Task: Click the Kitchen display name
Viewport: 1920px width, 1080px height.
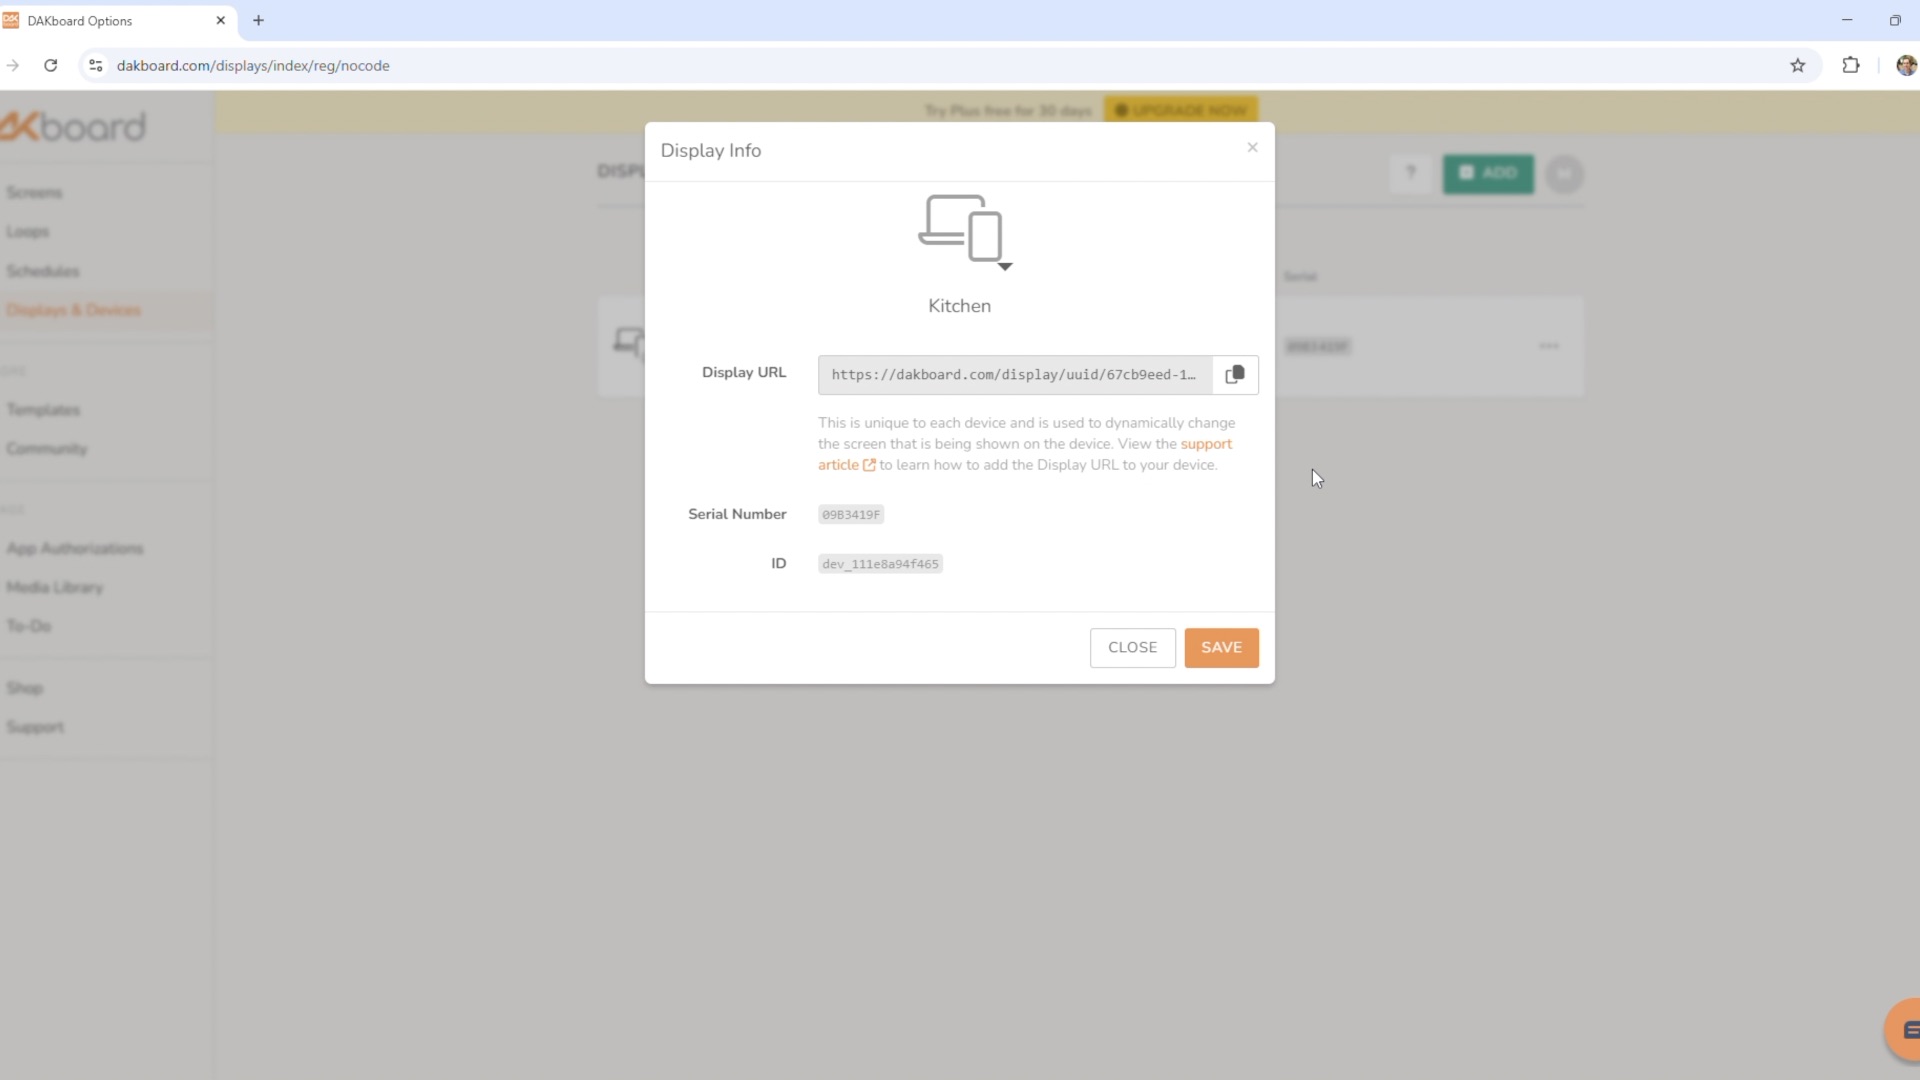Action: coord(959,306)
